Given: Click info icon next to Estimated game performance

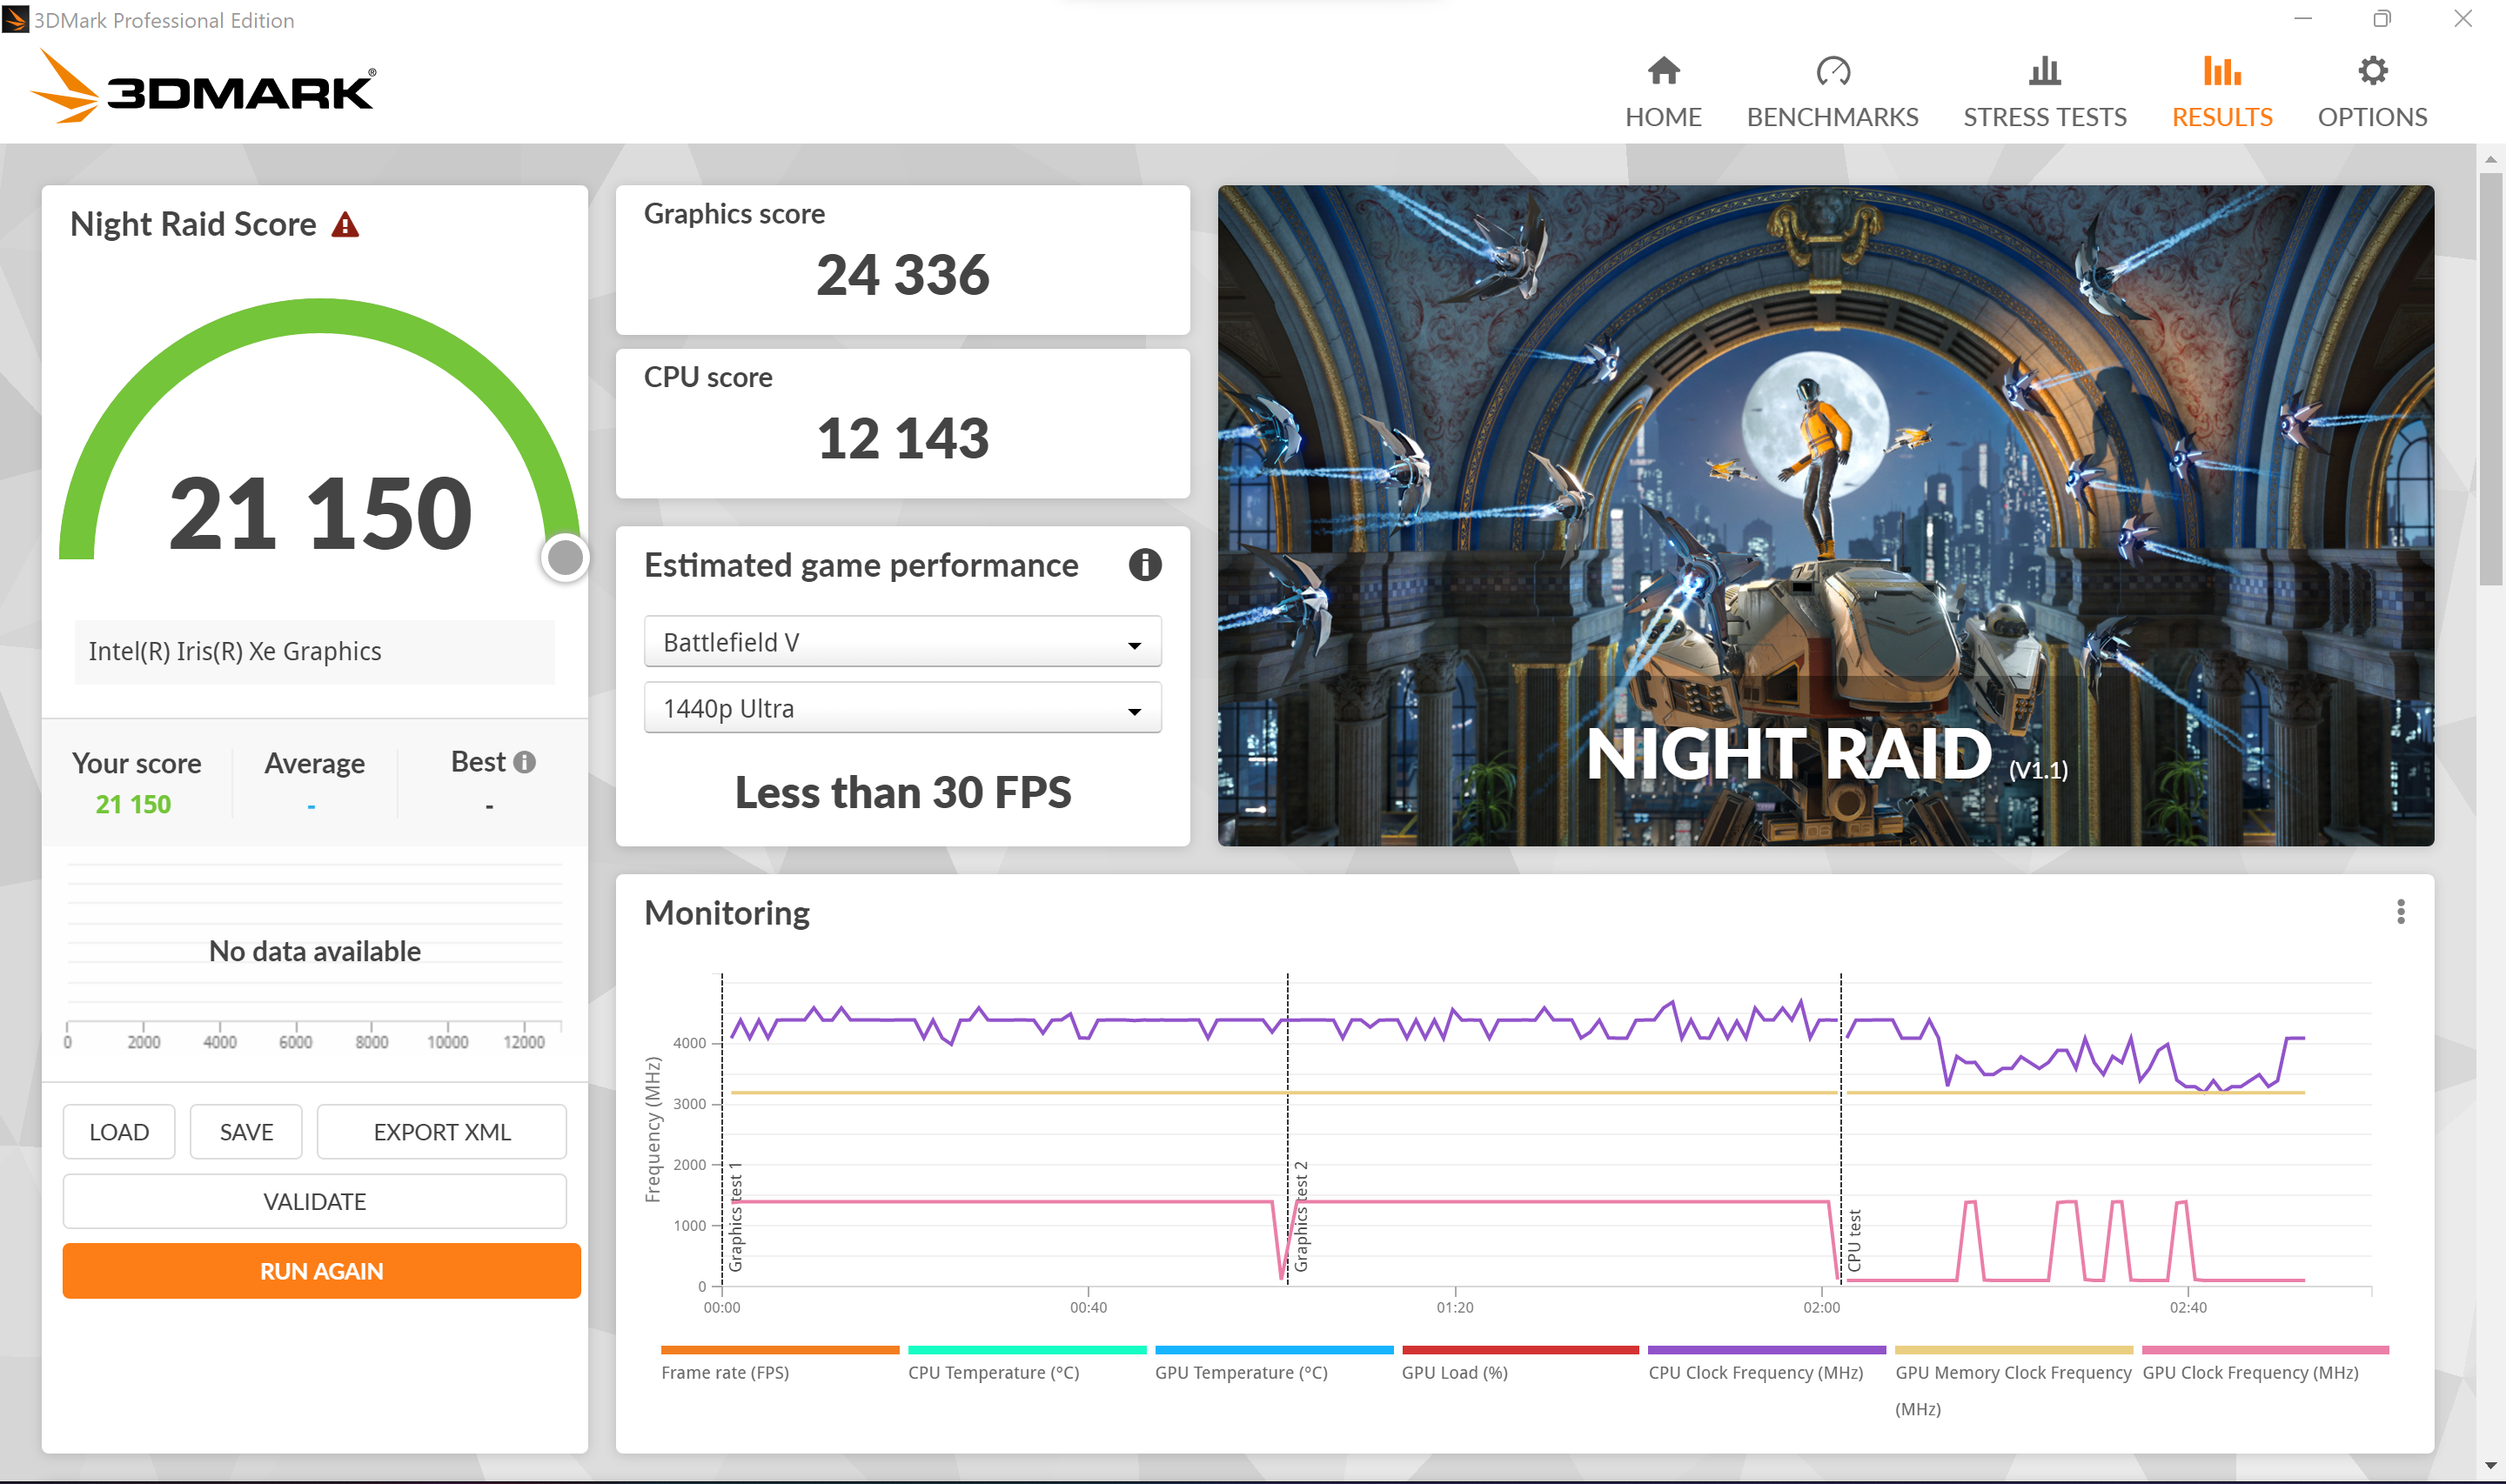Looking at the screenshot, I should pos(1144,565).
